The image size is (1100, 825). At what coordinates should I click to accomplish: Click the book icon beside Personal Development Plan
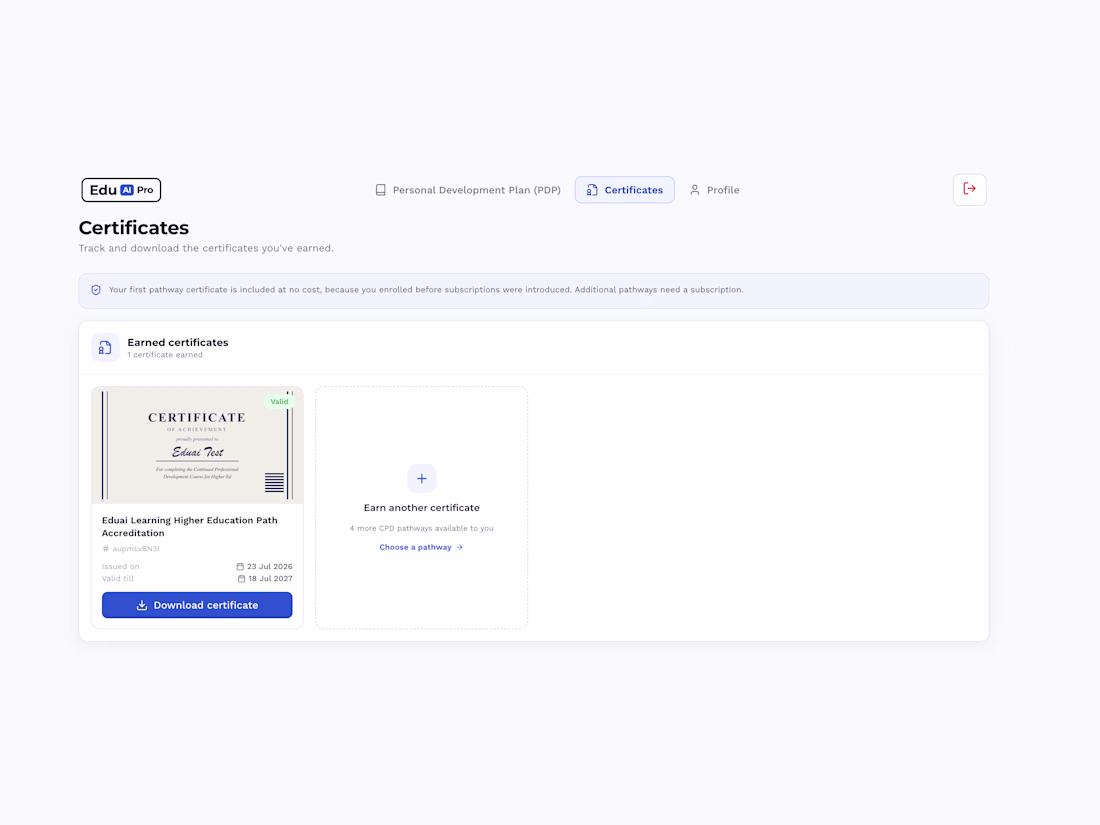coord(380,190)
